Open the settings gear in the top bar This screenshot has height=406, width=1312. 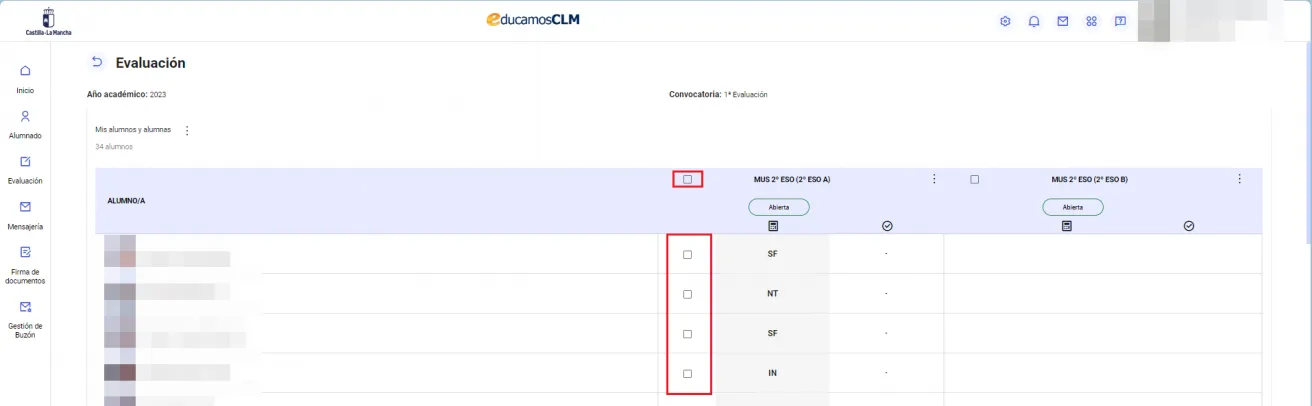point(1006,21)
